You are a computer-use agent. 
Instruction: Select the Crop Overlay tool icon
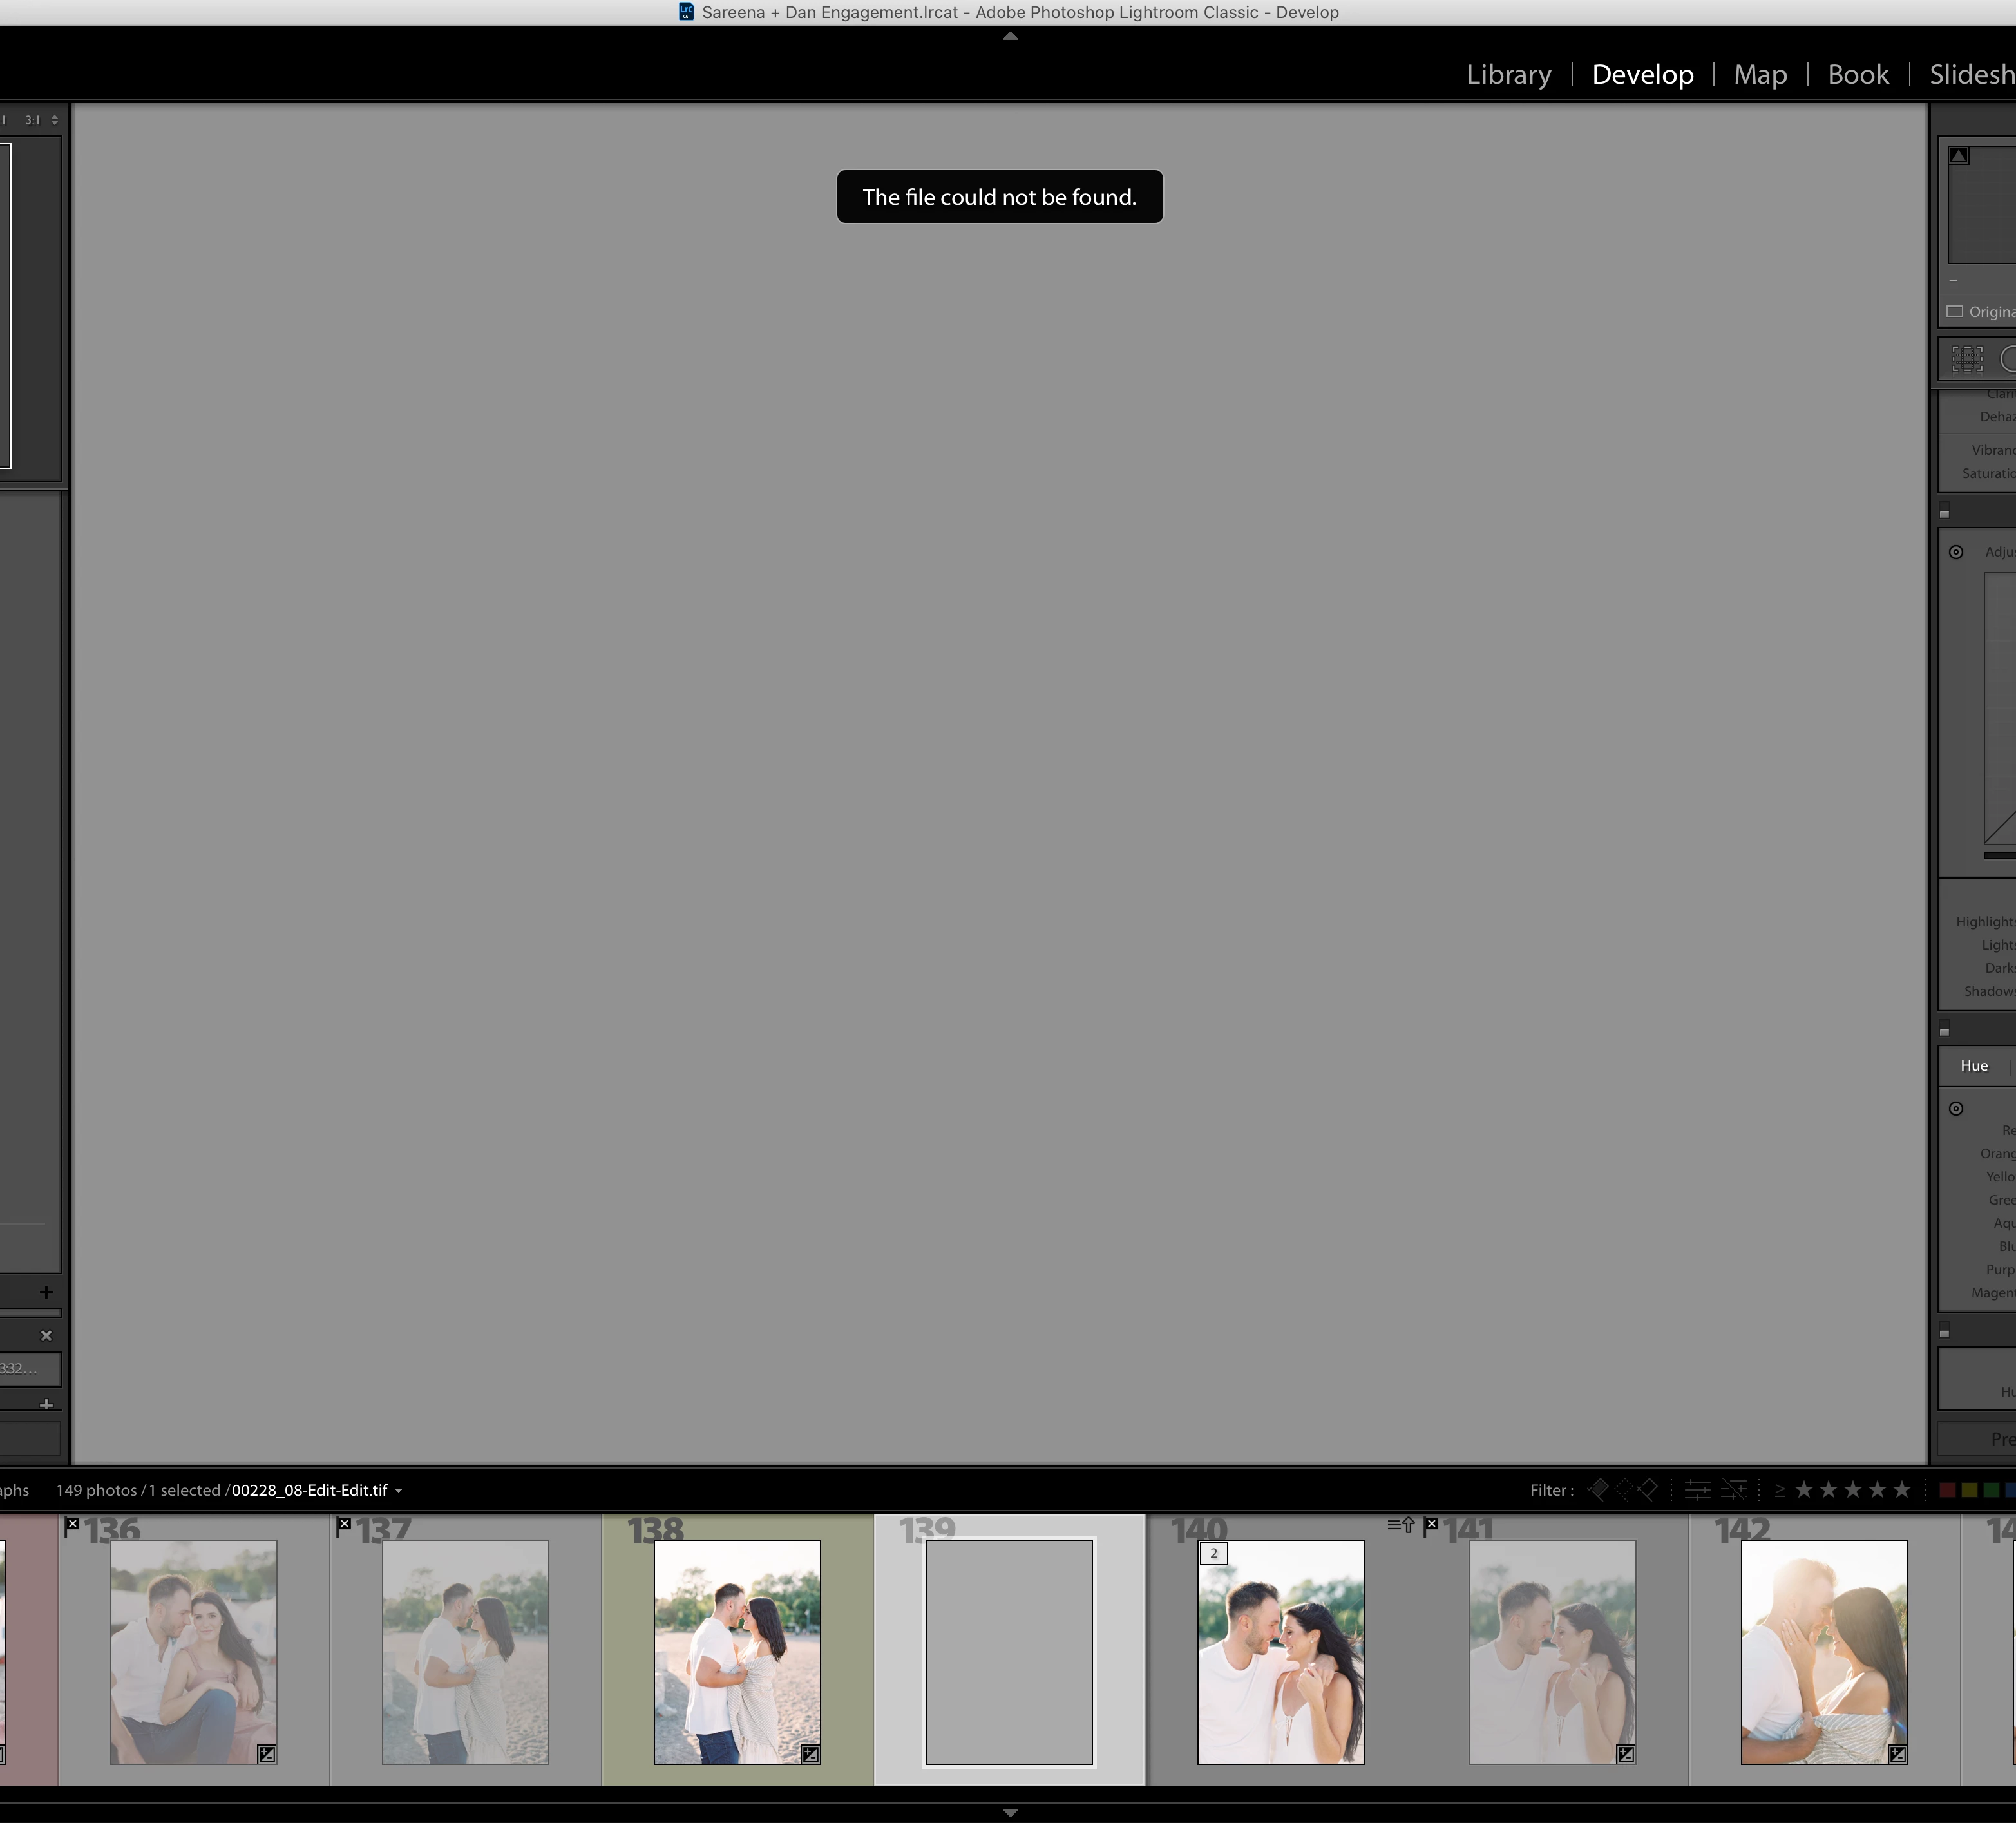point(1966,359)
